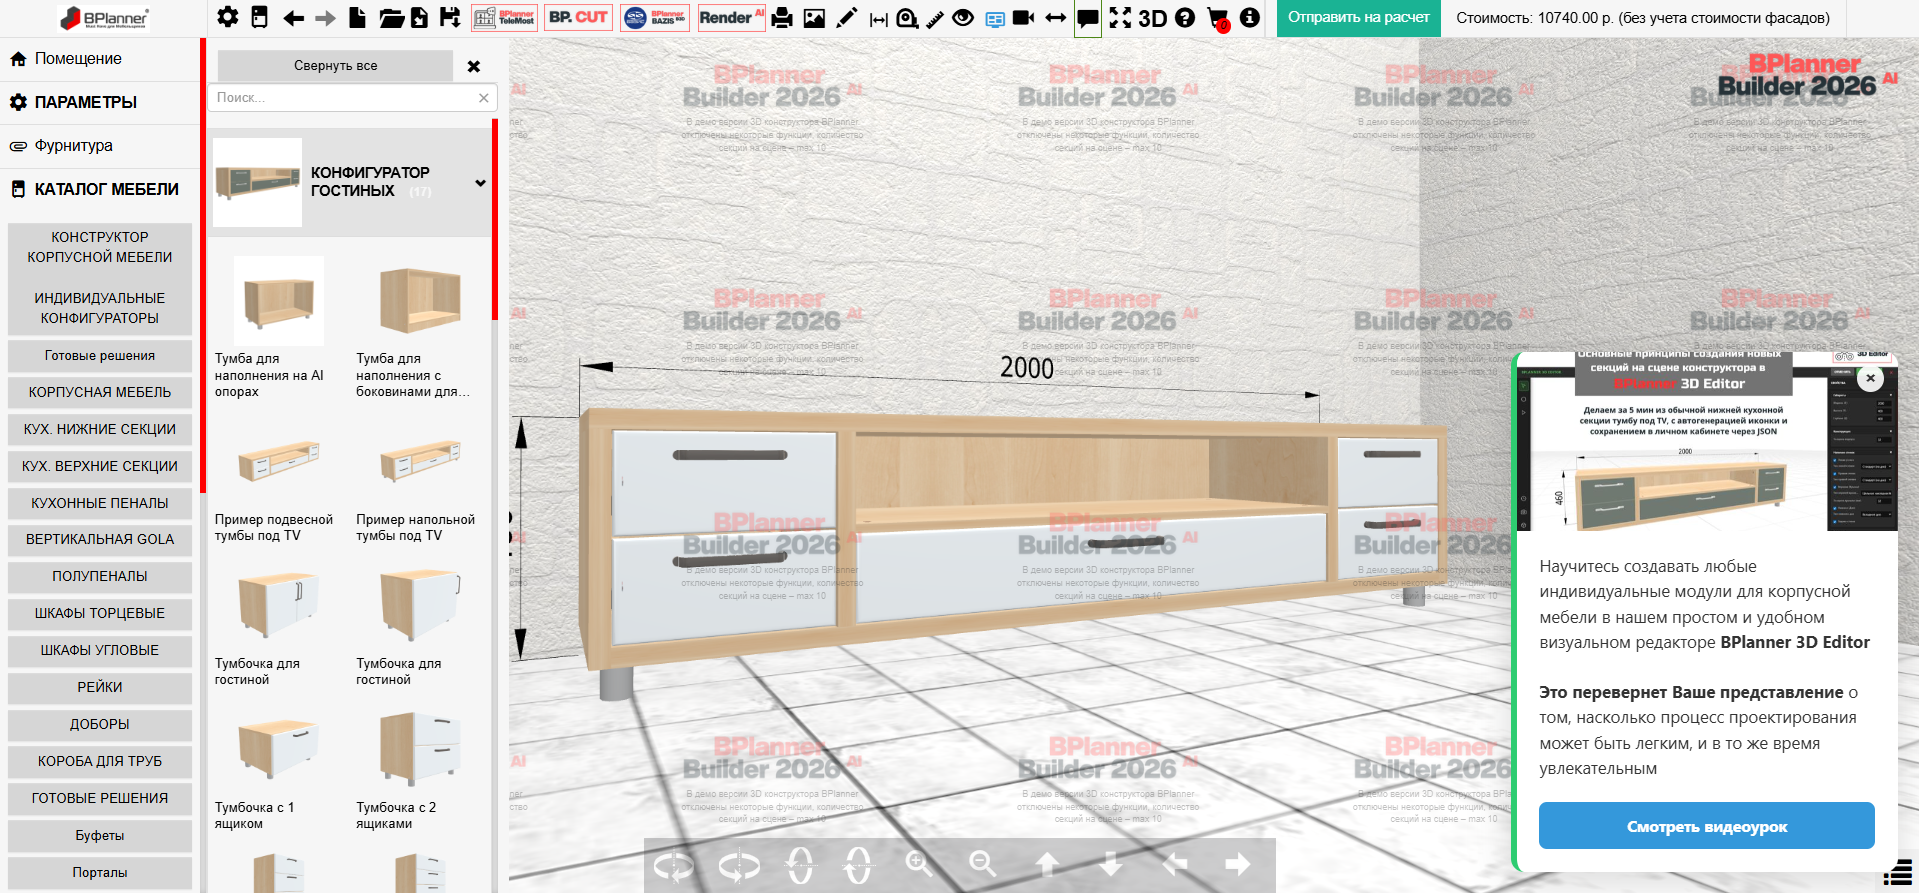Viewport: 1919px width, 893px height.
Task: Toggle the dimension lines icon
Action: [879, 19]
